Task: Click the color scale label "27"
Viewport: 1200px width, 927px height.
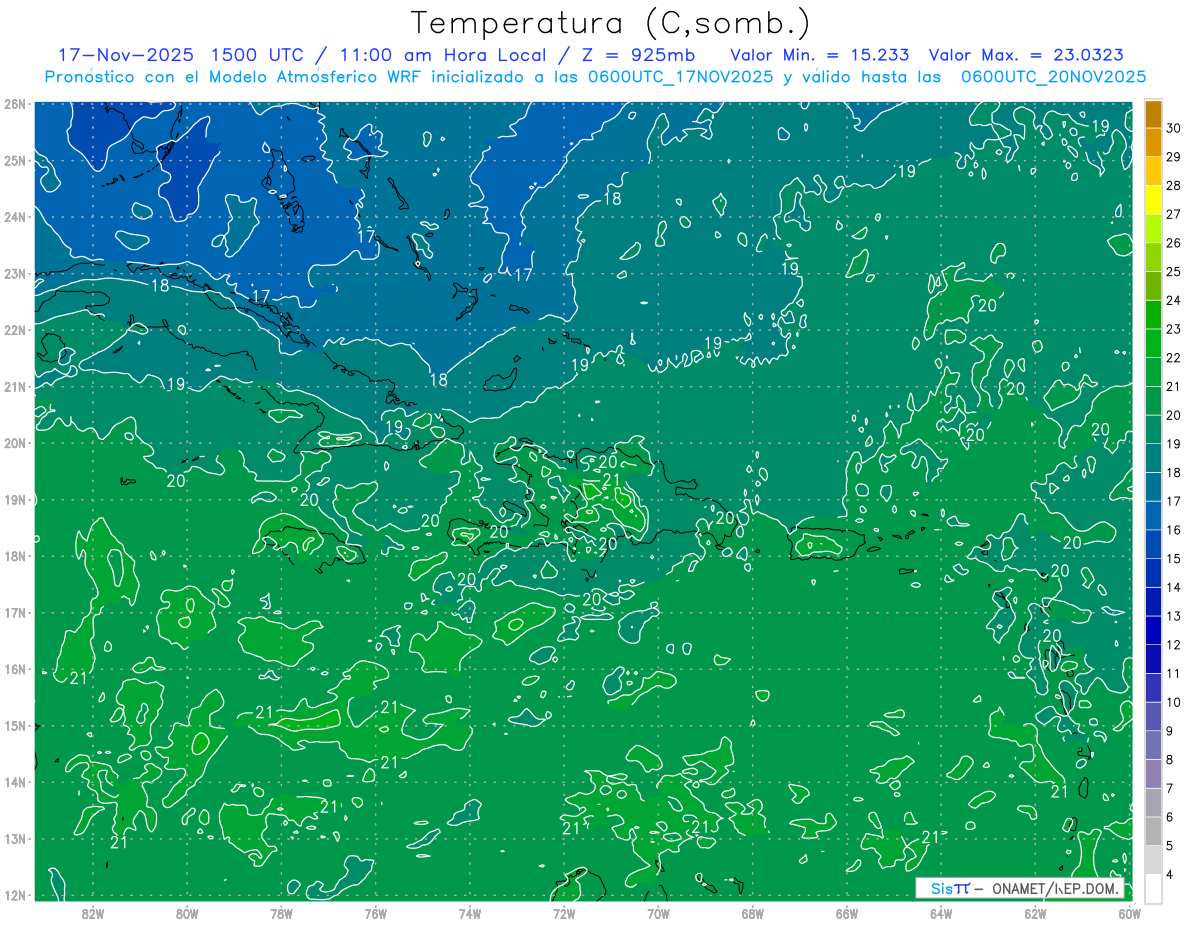Action: point(1174,214)
